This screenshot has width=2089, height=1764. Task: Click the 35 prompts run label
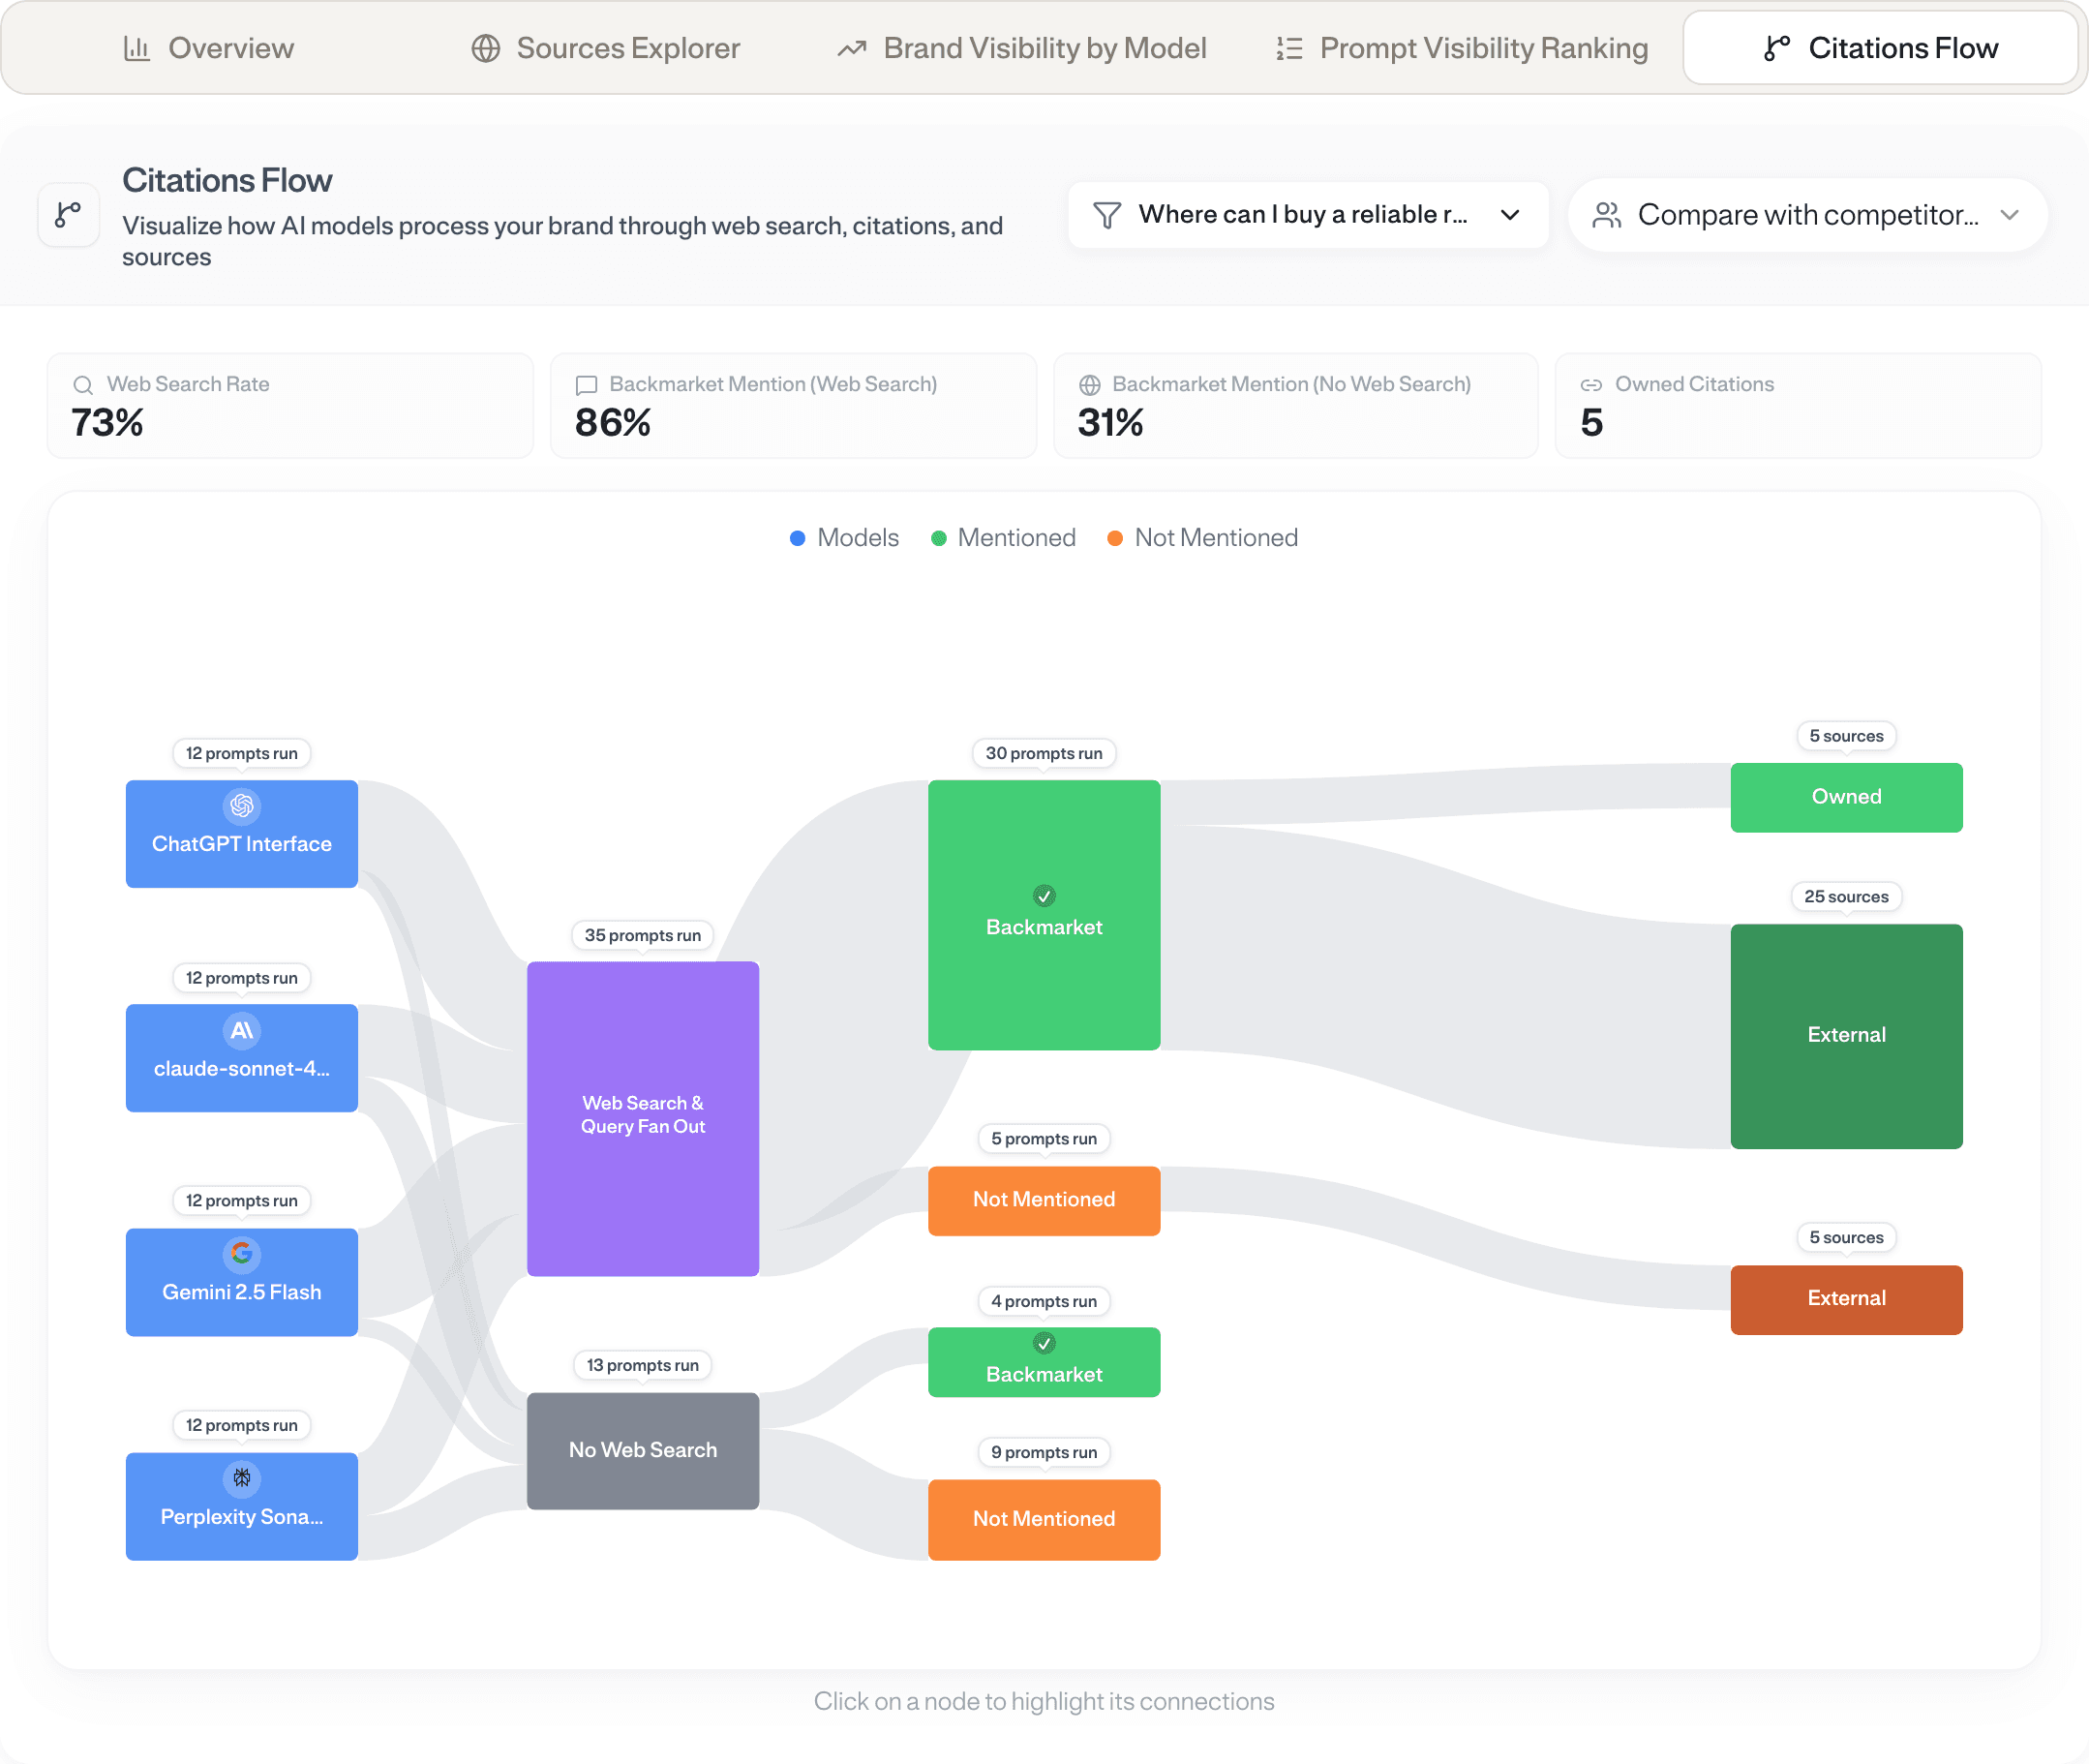(643, 936)
